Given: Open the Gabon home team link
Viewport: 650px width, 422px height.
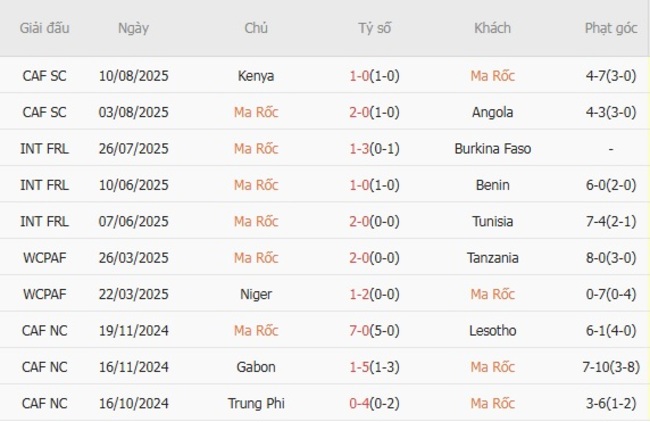Looking at the screenshot, I should point(256,367).
